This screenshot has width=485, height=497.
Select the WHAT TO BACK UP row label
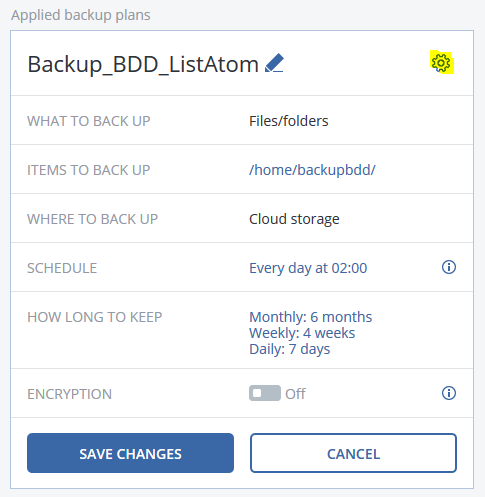pyautogui.click(x=89, y=121)
